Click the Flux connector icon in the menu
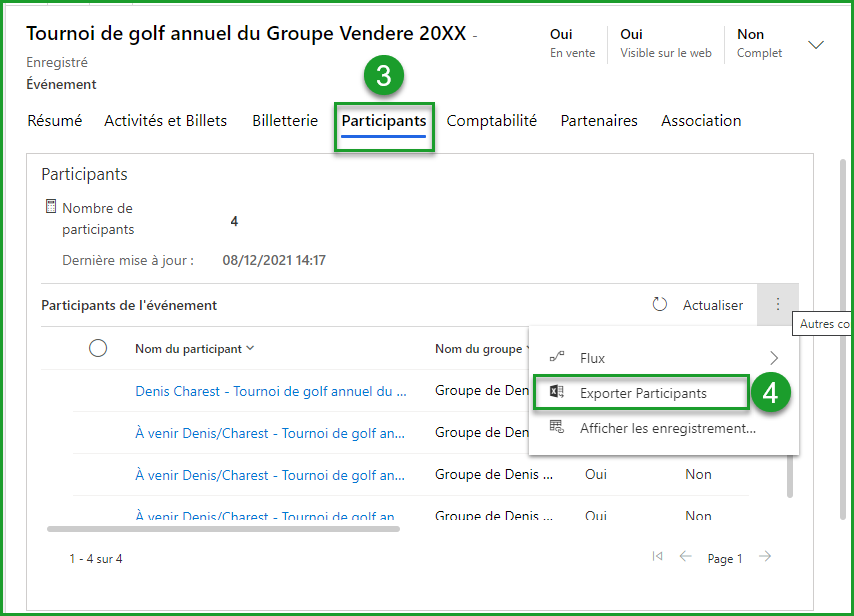 [x=557, y=357]
